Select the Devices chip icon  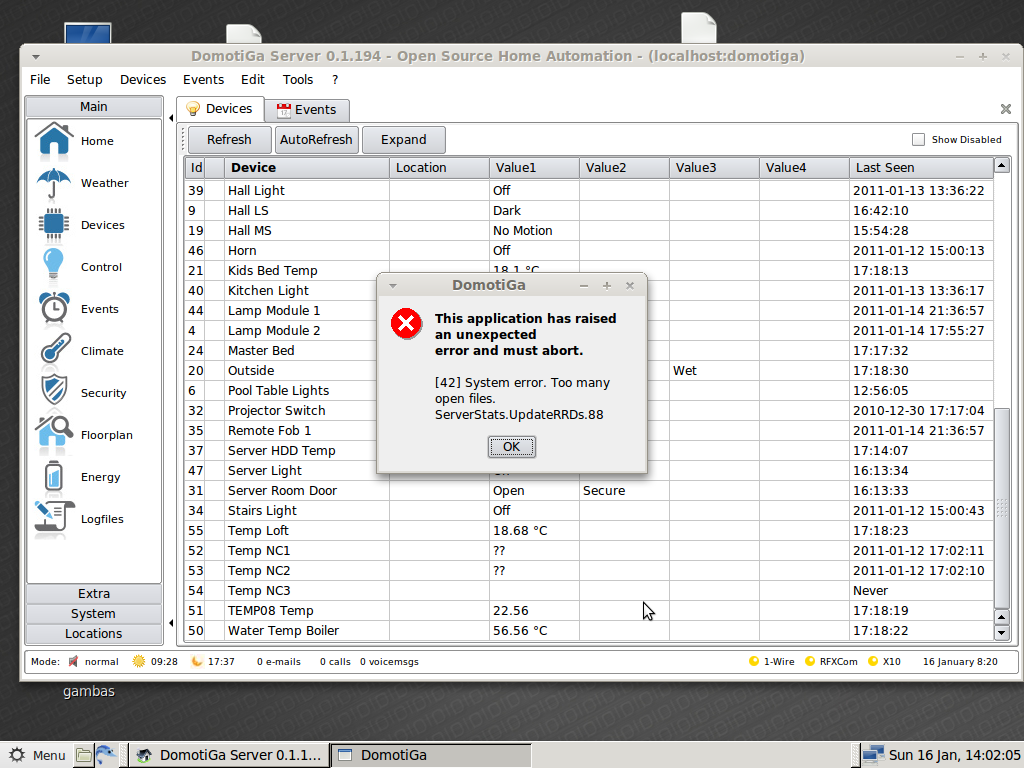(x=54, y=225)
